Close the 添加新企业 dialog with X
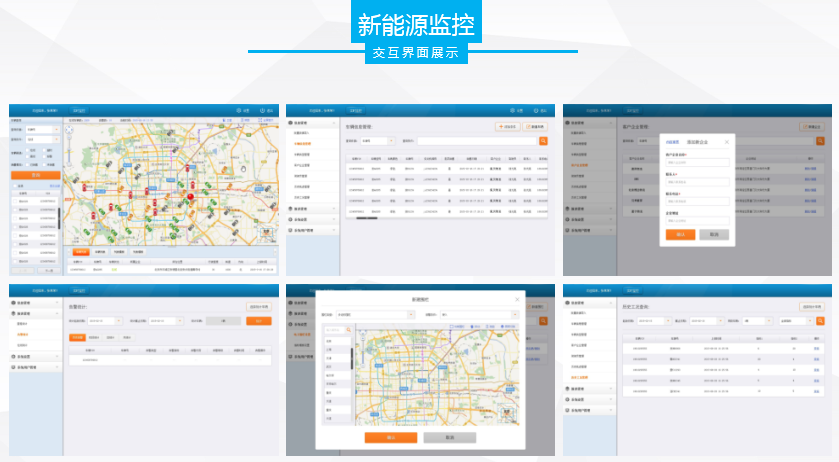The image size is (839, 462). coord(727,142)
